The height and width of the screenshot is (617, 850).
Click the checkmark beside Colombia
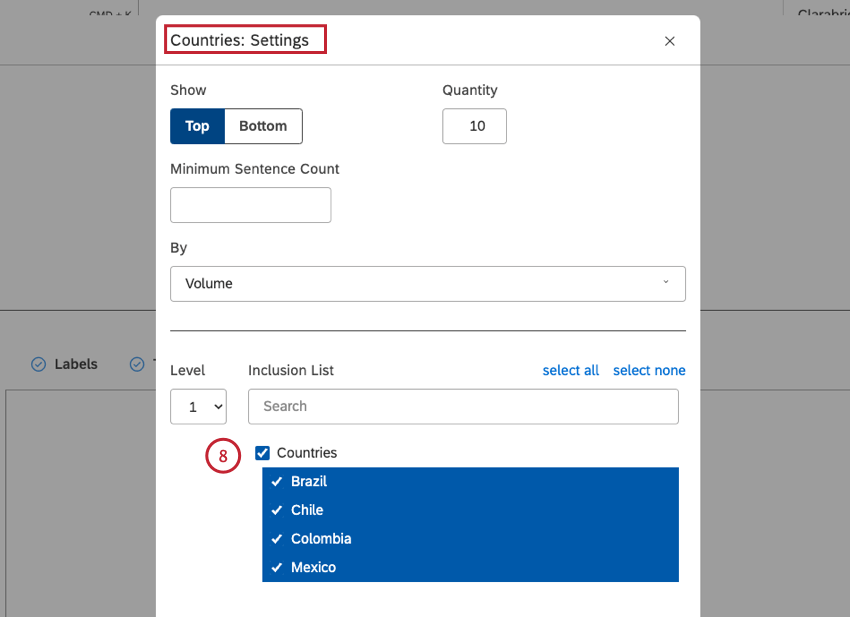click(x=277, y=539)
